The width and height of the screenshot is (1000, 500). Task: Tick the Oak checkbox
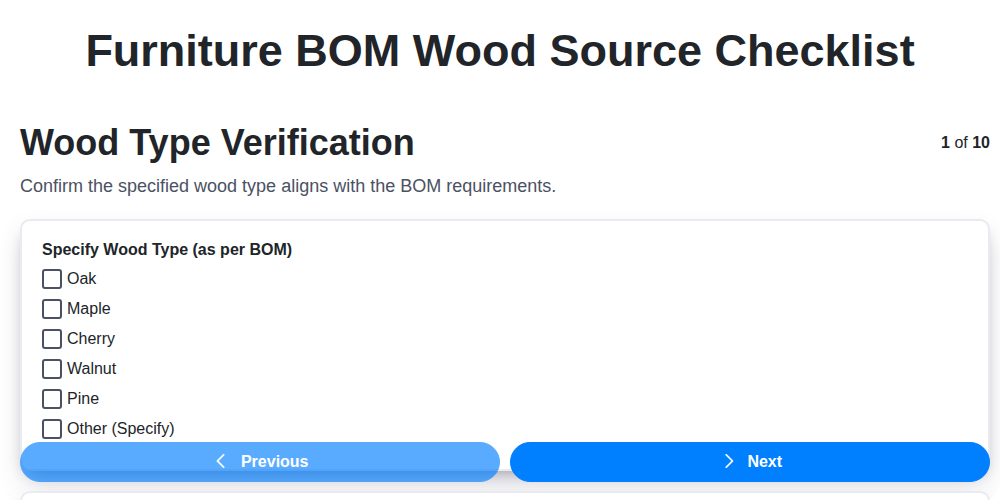coord(52,279)
